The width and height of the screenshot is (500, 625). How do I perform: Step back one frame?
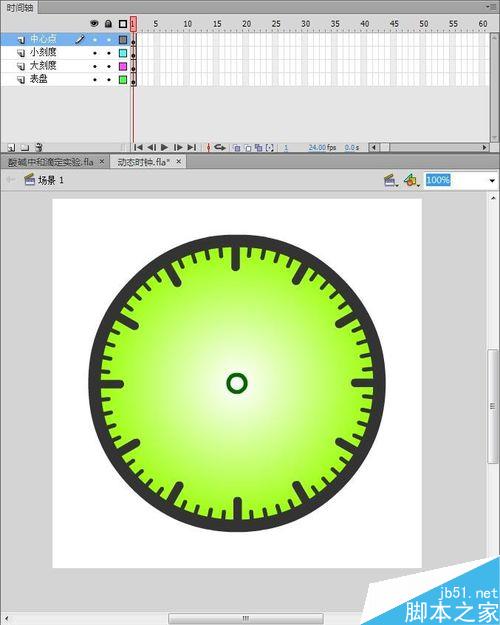(152, 147)
